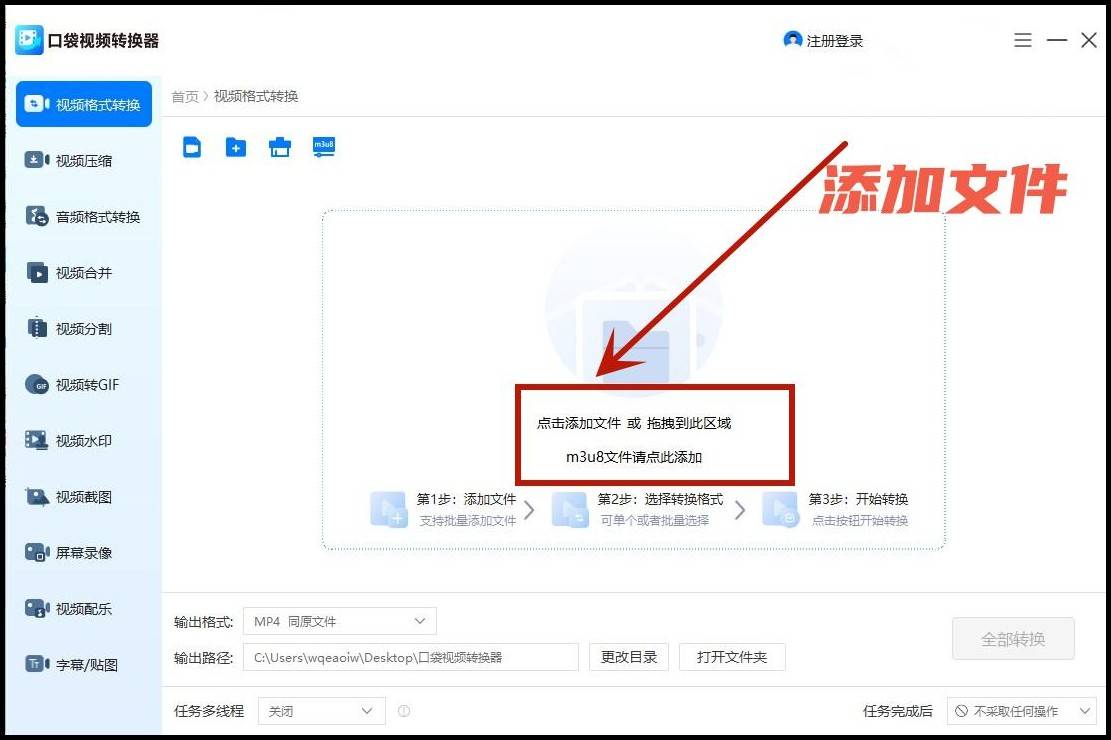Image resolution: width=1111 pixels, height=740 pixels.
Task: Click the 口袋视频转换器 app logo
Action: tap(29, 40)
